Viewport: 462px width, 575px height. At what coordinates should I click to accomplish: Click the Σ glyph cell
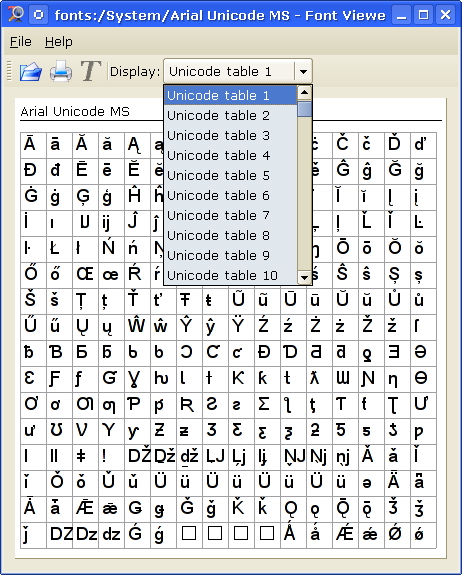coord(268,406)
